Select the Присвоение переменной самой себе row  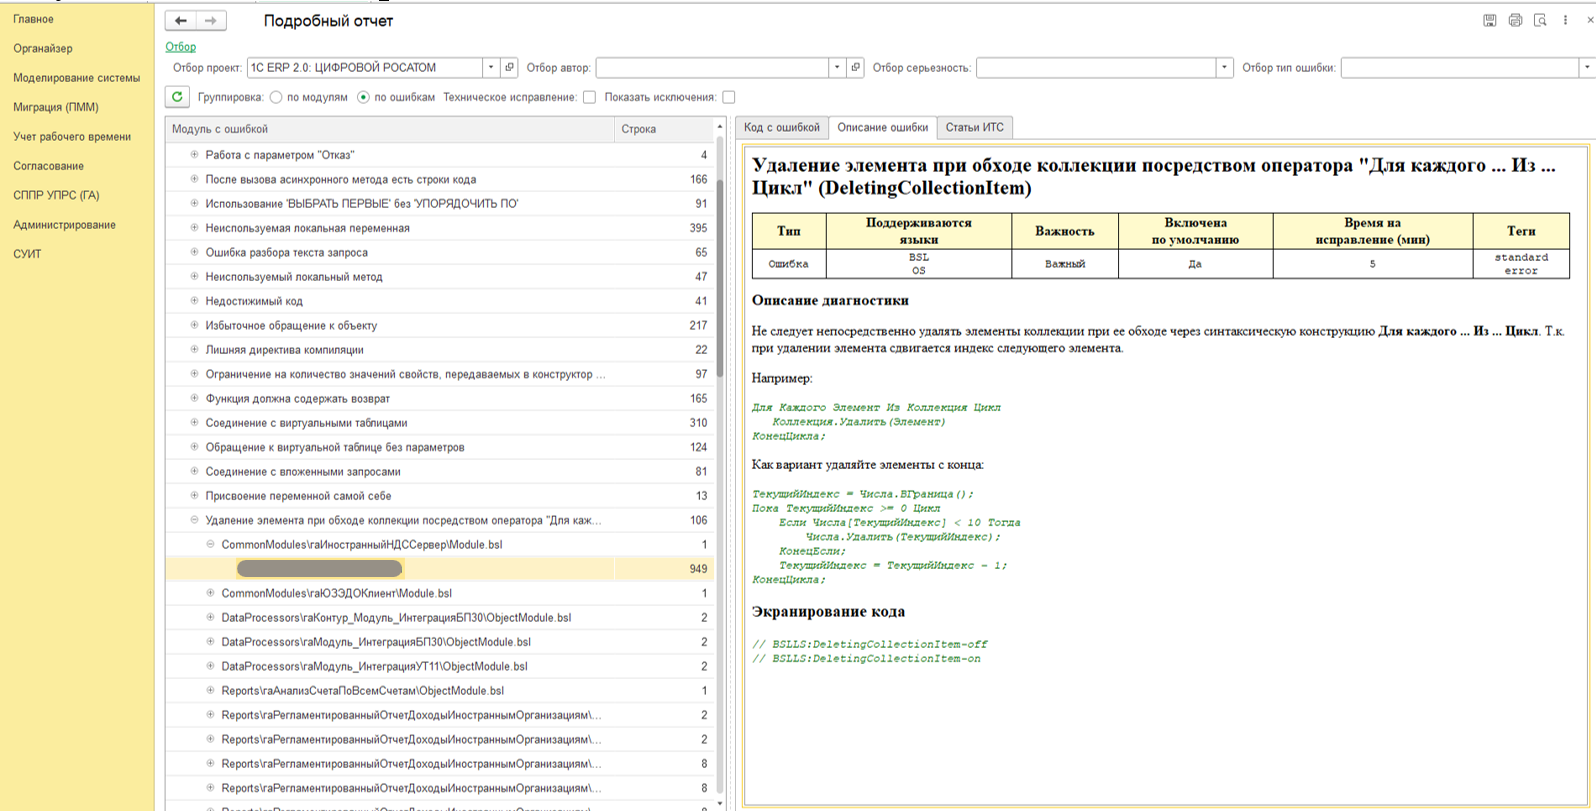click(x=440, y=496)
